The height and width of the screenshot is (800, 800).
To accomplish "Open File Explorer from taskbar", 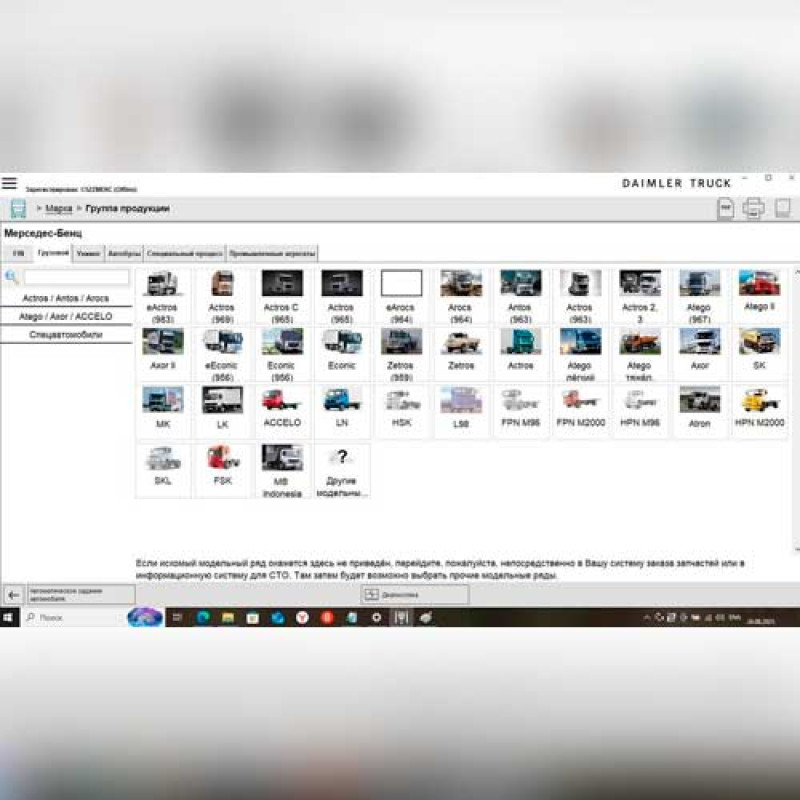I will tap(228, 617).
